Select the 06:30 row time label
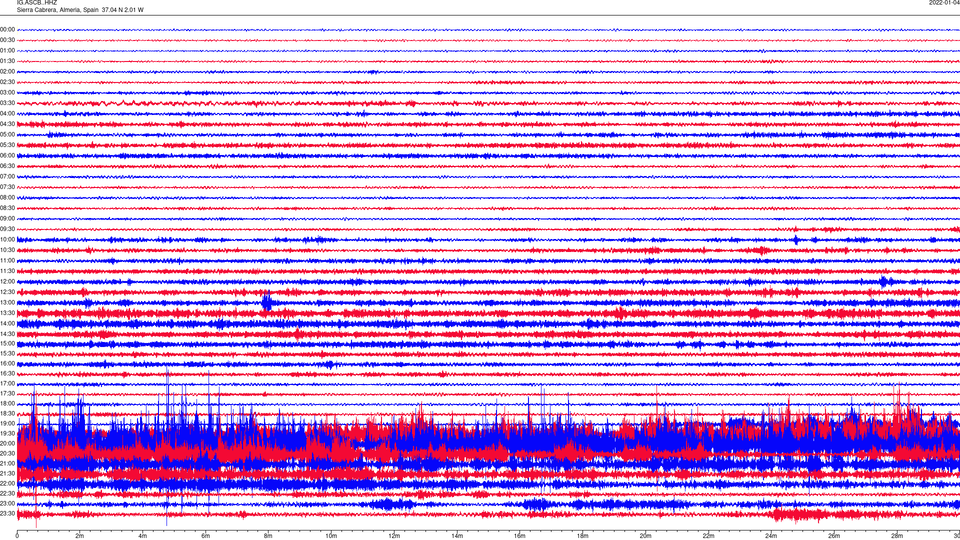Viewport: 960px width, 540px height. [x=7, y=166]
